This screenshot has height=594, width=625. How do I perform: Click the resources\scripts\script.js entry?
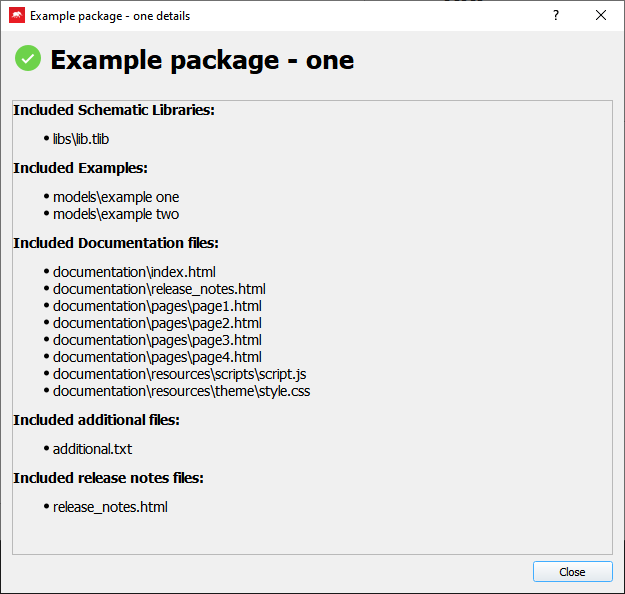pyautogui.click(x=179, y=374)
